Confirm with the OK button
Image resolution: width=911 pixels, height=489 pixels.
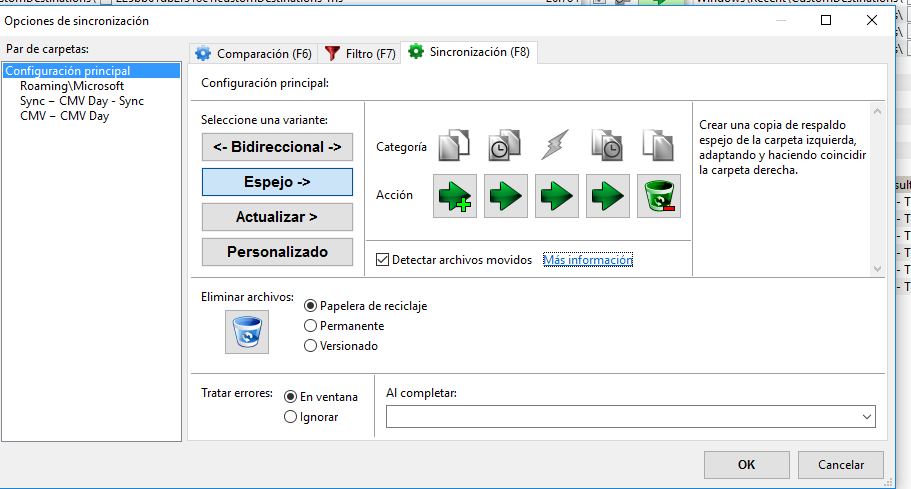747,465
